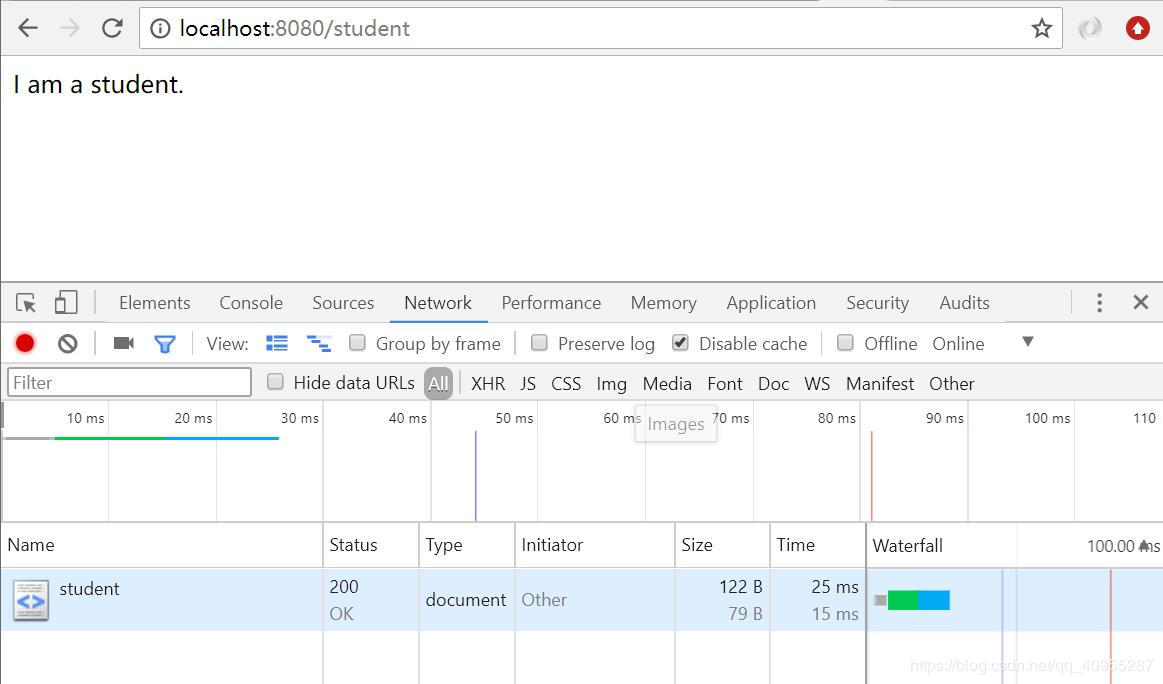Switch to Sources tab
Viewport: 1163px width, 684px height.
343,303
